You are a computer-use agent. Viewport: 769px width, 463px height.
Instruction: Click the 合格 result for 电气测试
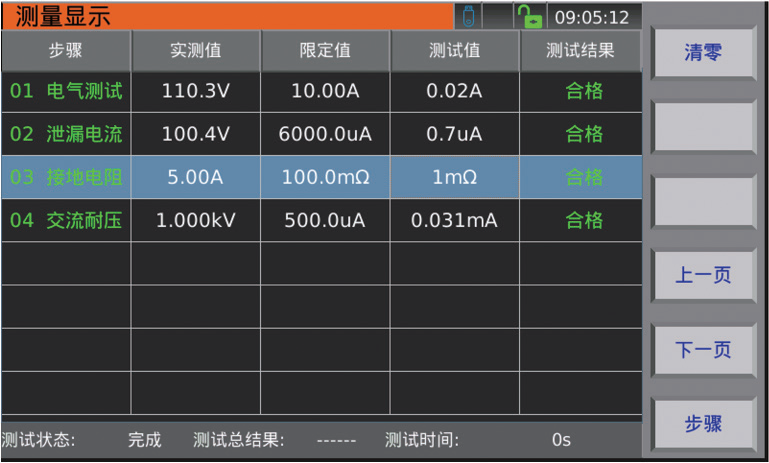584,91
